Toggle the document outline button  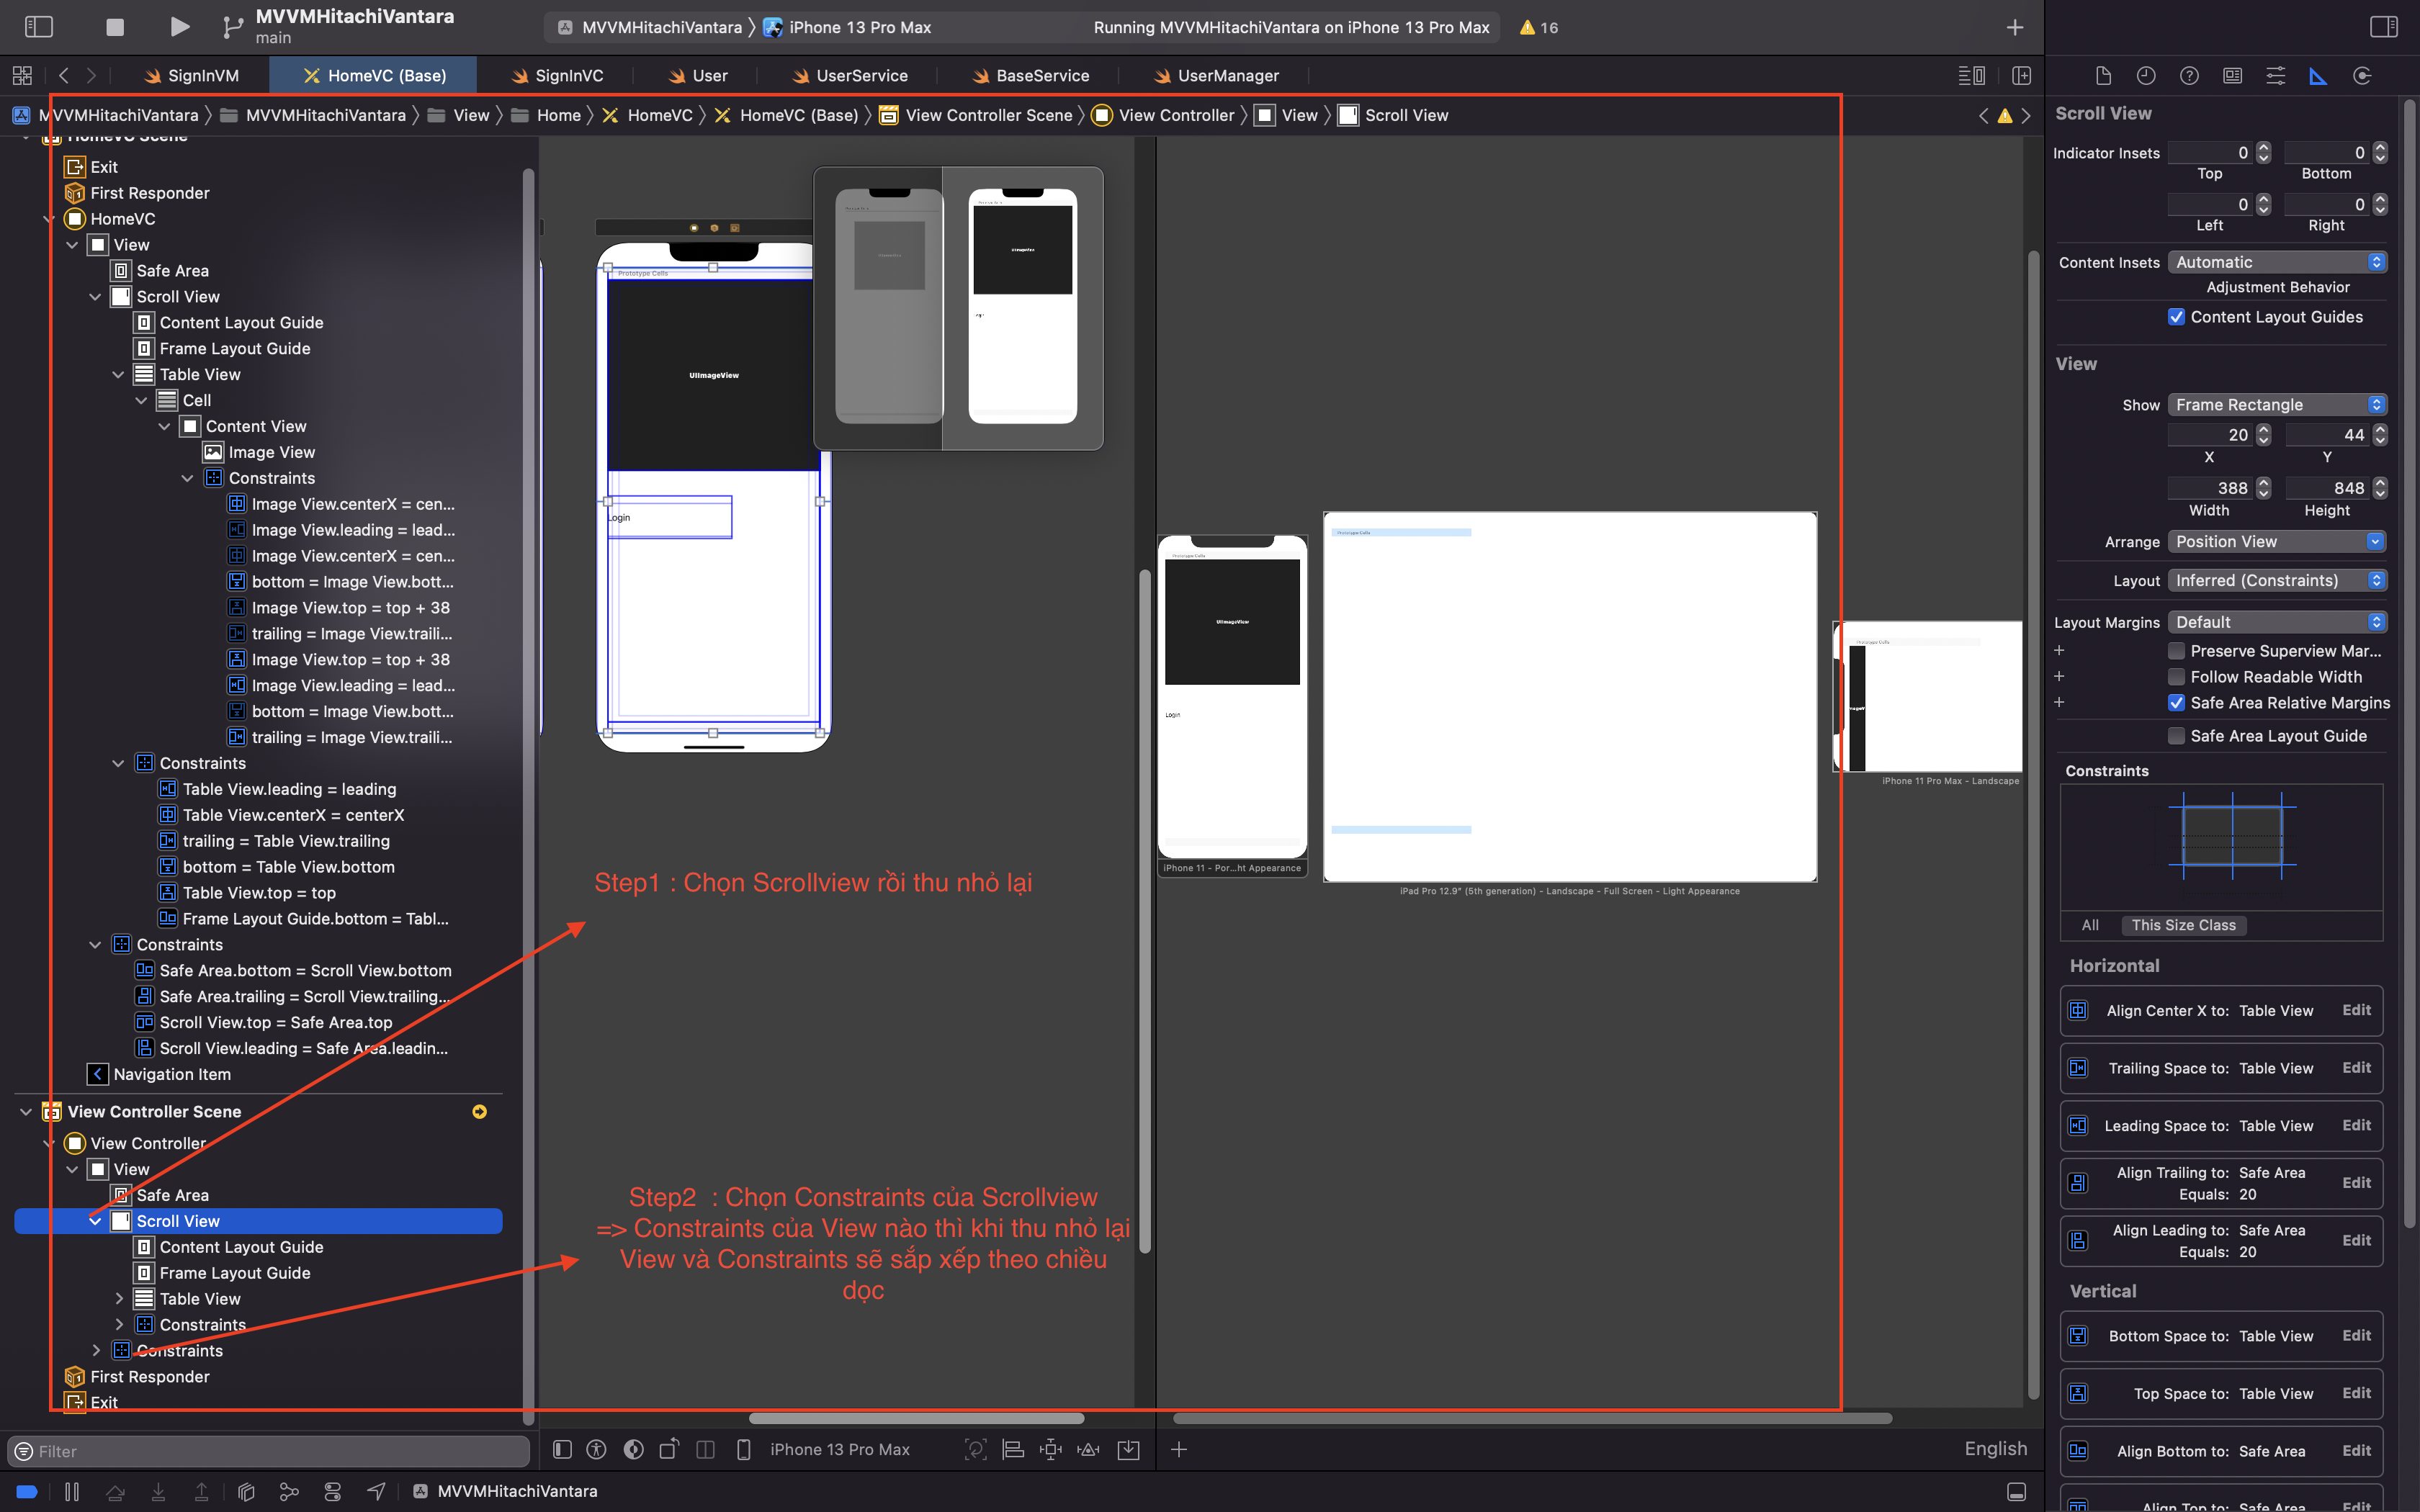(x=562, y=1449)
